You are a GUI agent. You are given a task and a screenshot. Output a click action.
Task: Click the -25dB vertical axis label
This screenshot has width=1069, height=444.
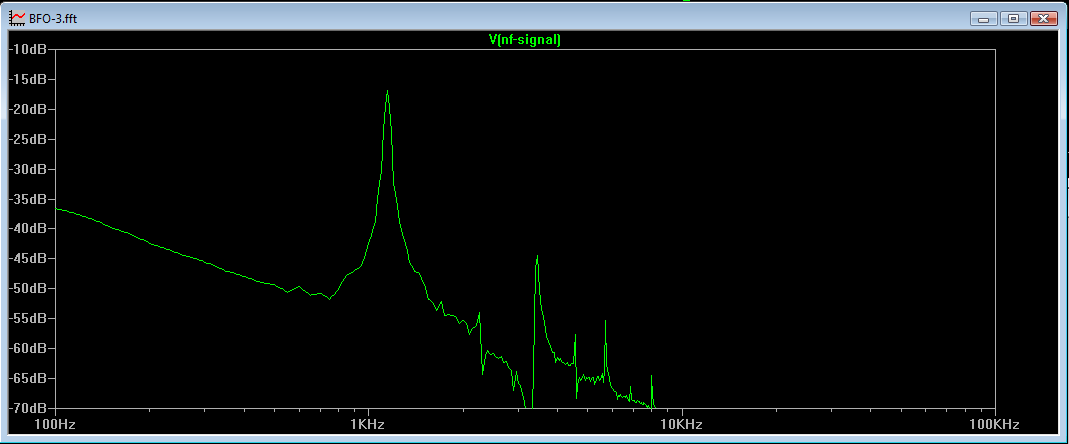(x=28, y=139)
